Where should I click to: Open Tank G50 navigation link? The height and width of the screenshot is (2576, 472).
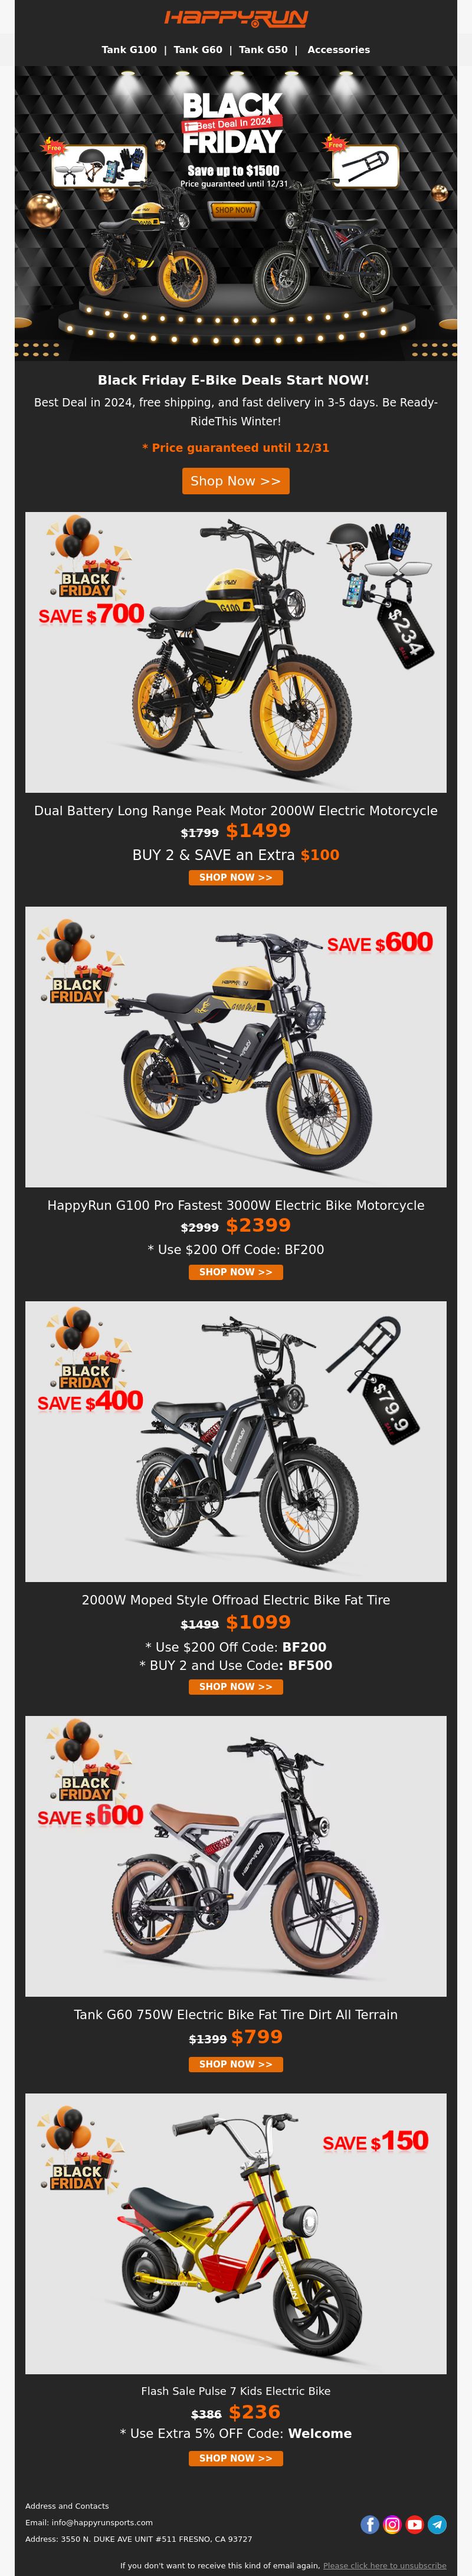(263, 49)
